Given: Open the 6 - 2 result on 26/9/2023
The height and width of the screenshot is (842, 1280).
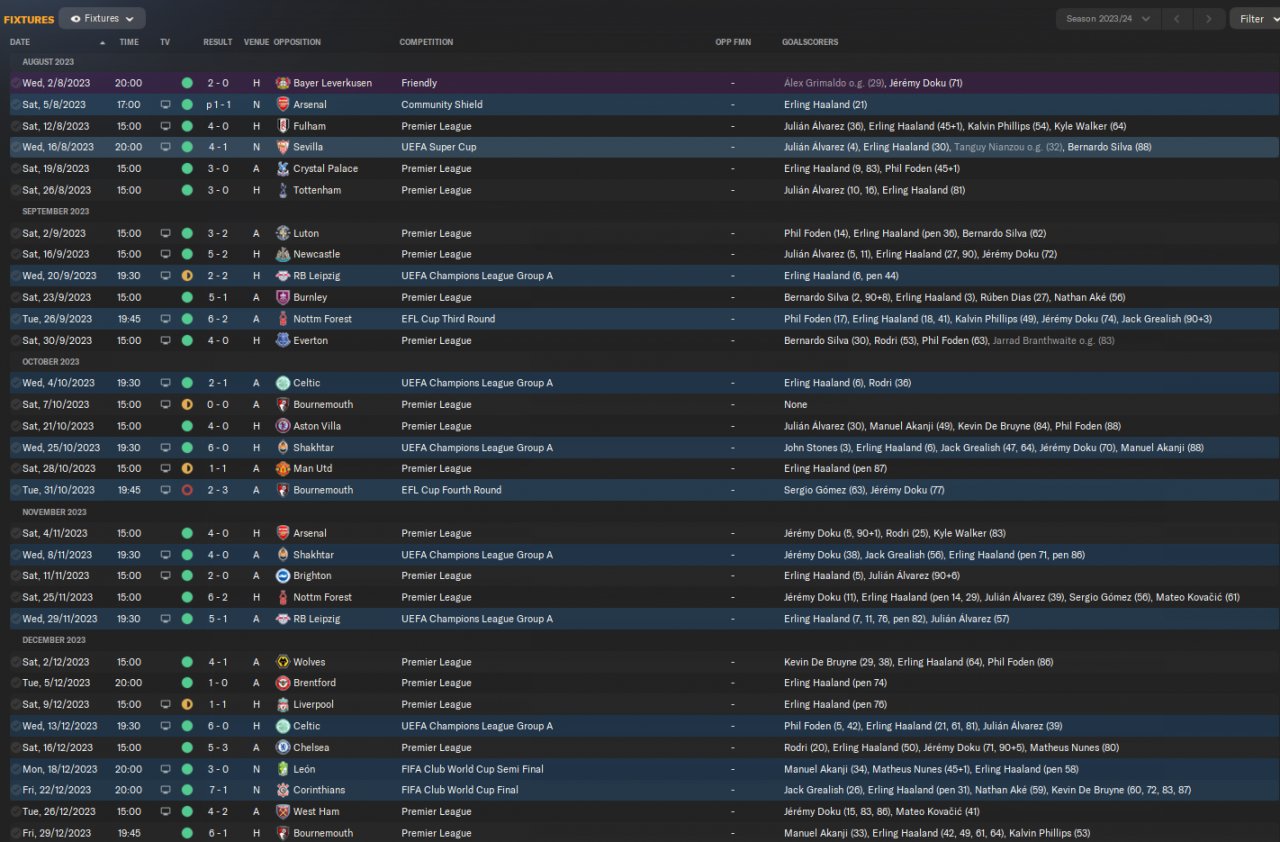Looking at the screenshot, I should (218, 319).
